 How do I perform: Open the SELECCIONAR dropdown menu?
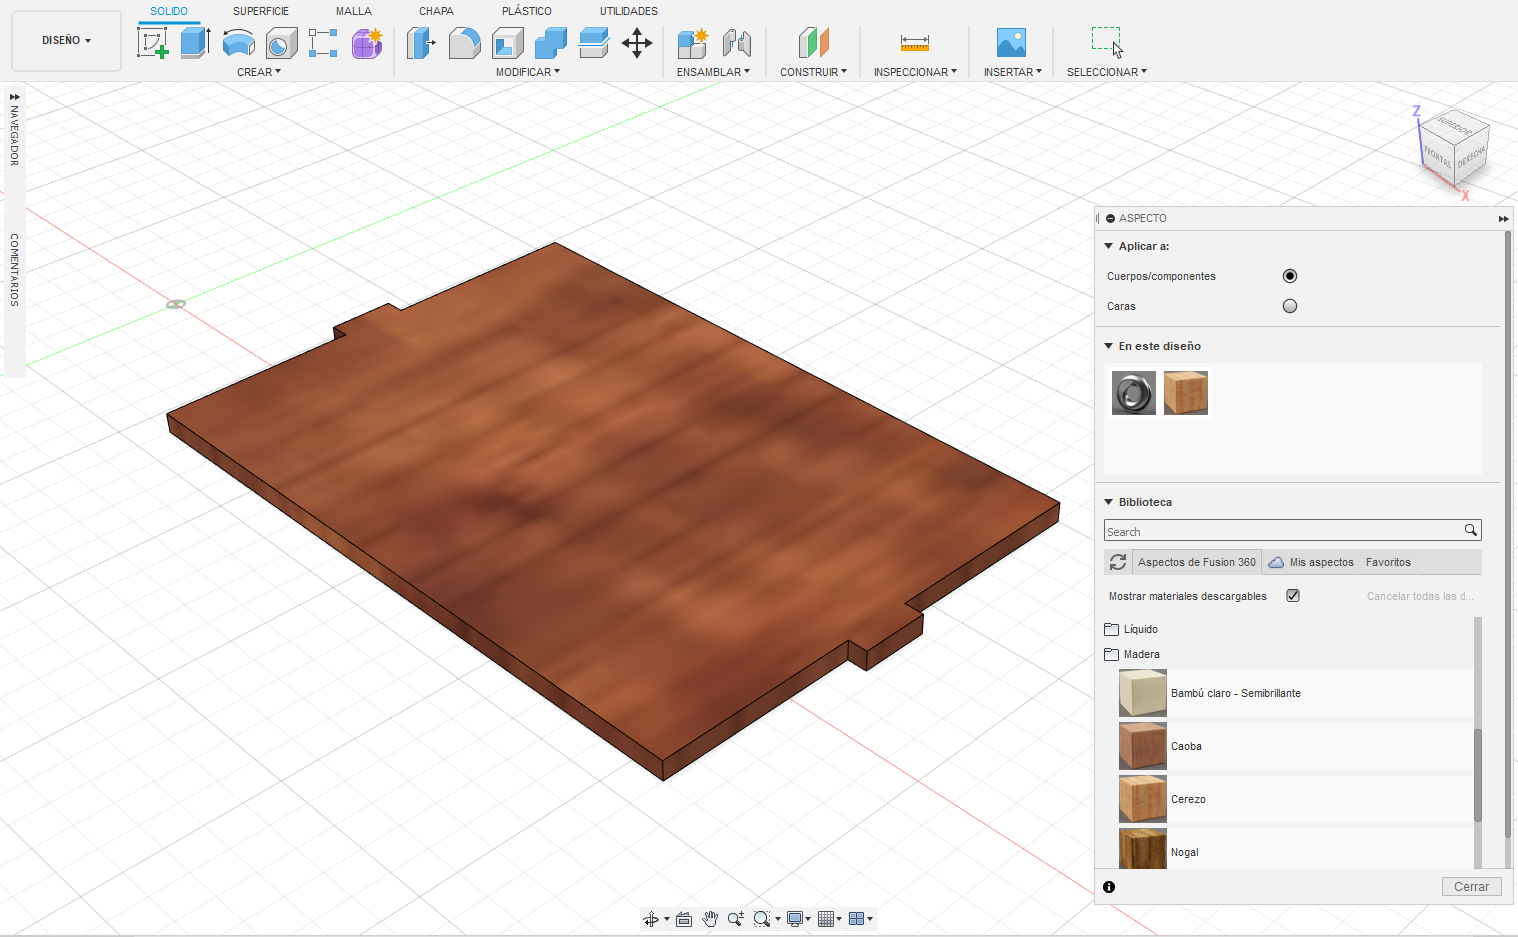coord(1107,72)
